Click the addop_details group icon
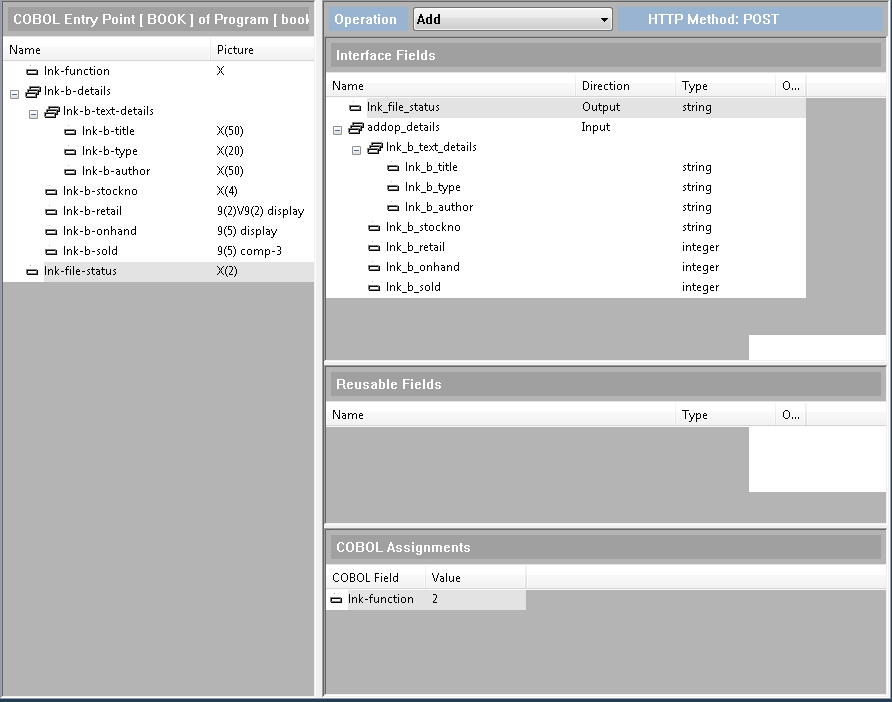The image size is (892, 702). click(355, 127)
